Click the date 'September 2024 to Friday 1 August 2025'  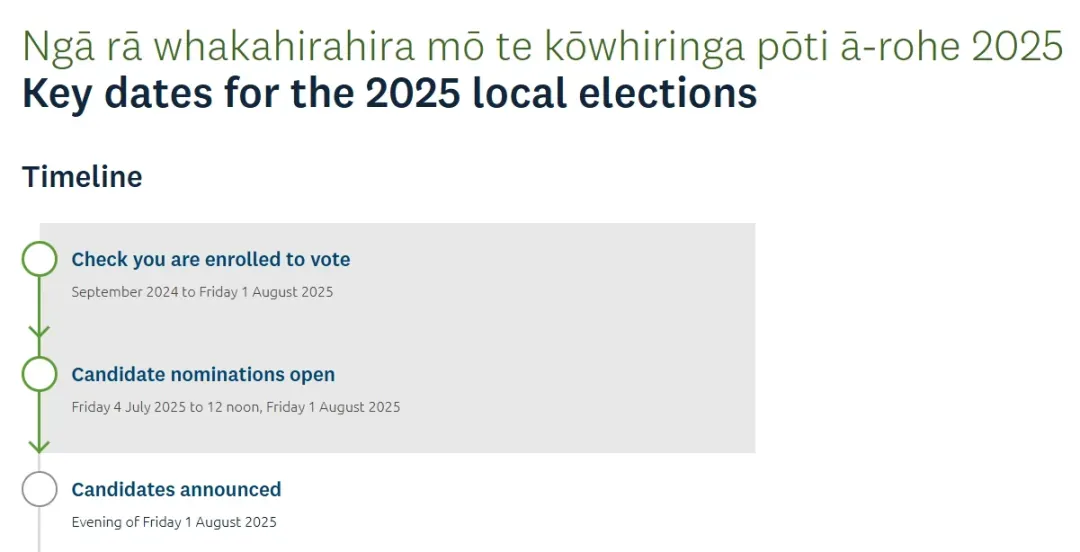[x=202, y=292]
